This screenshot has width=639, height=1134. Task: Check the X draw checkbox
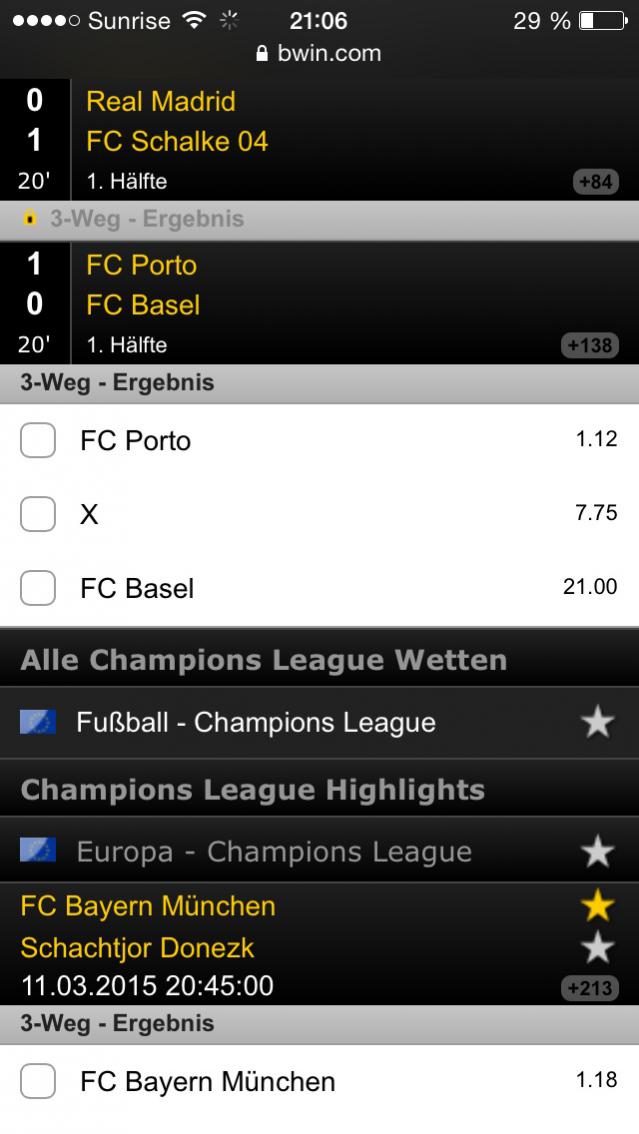(38, 514)
